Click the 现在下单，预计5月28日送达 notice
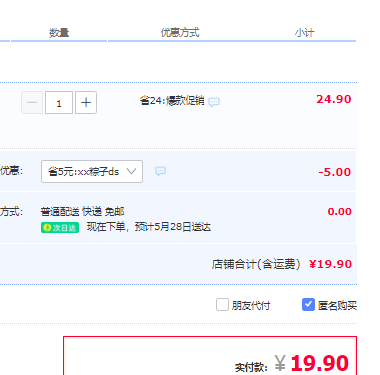Viewport: 380px width, 375px height. [149, 227]
